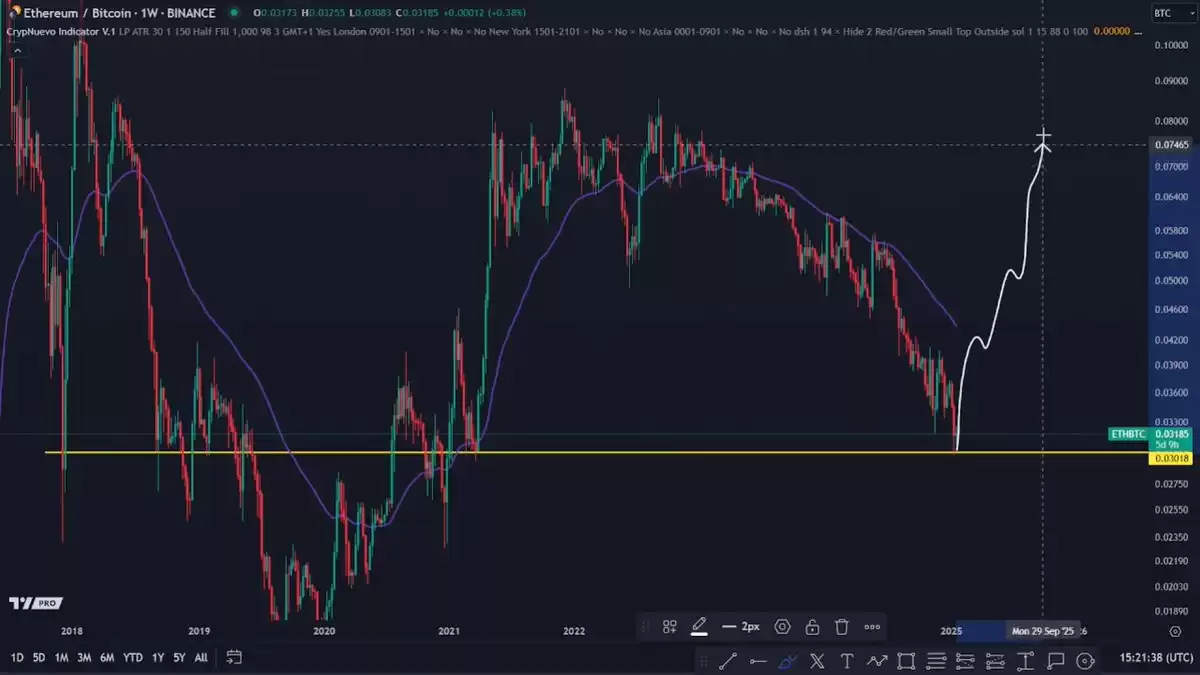Open chart settings gear below price axis
This screenshot has height=675, width=1200.
pos(1175,631)
